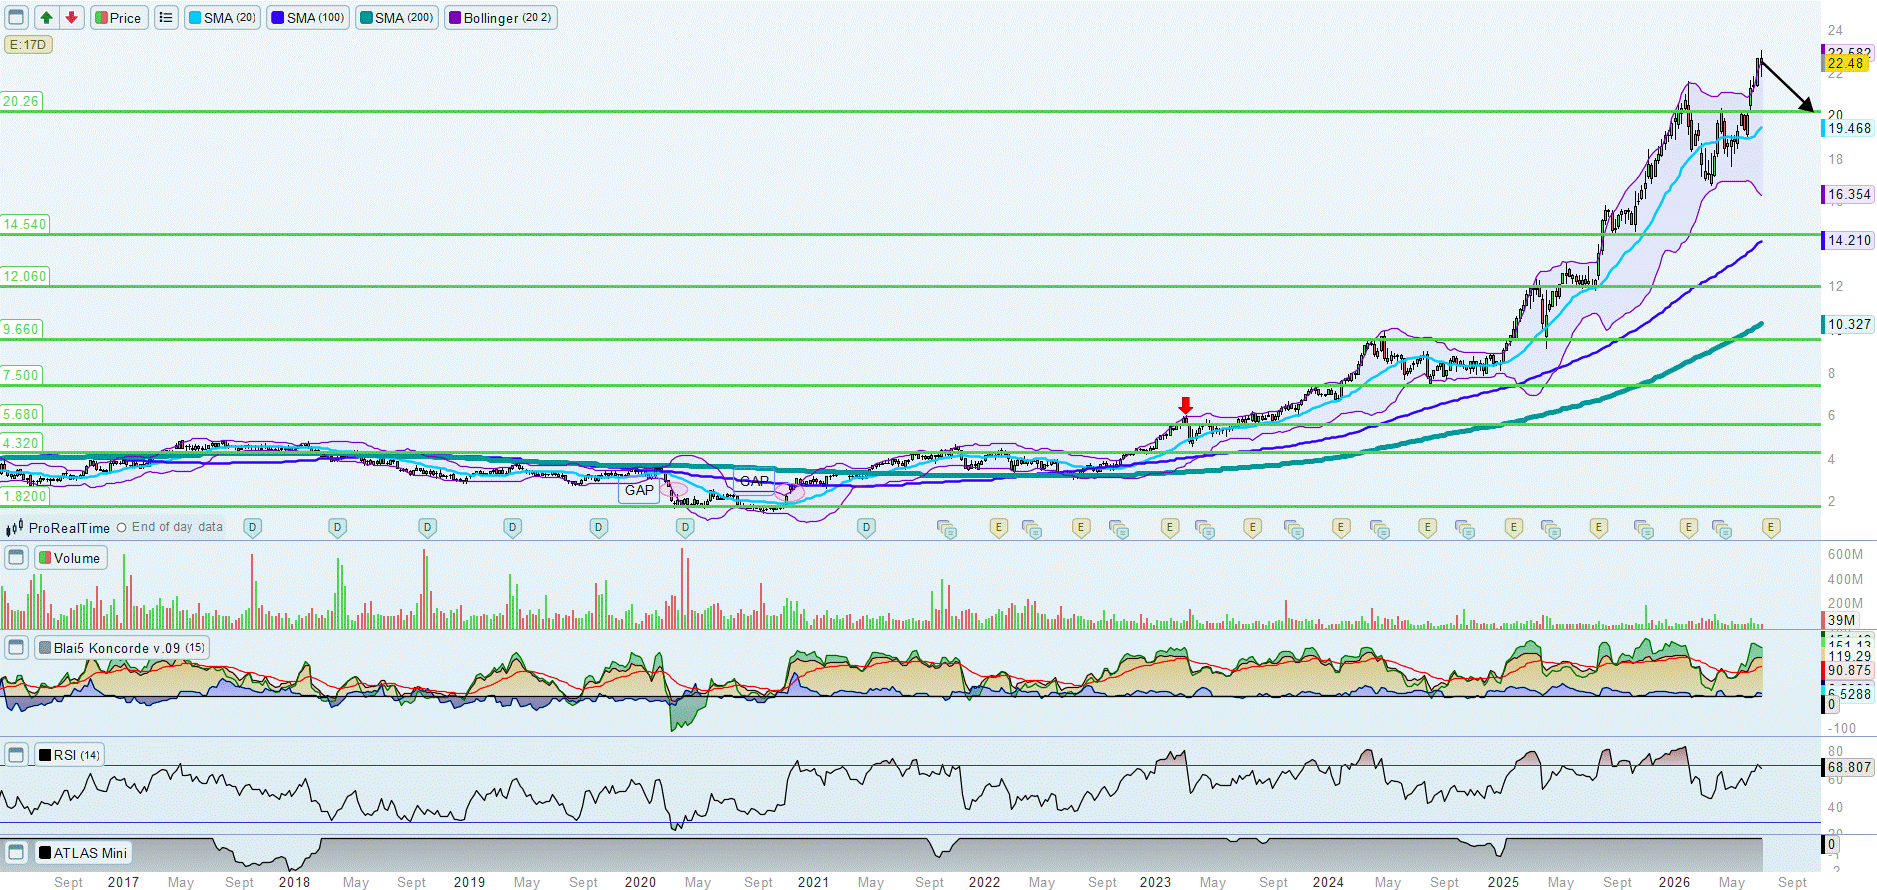Open SMA (100) indicator settings
This screenshot has width=1877, height=890.
[x=308, y=18]
